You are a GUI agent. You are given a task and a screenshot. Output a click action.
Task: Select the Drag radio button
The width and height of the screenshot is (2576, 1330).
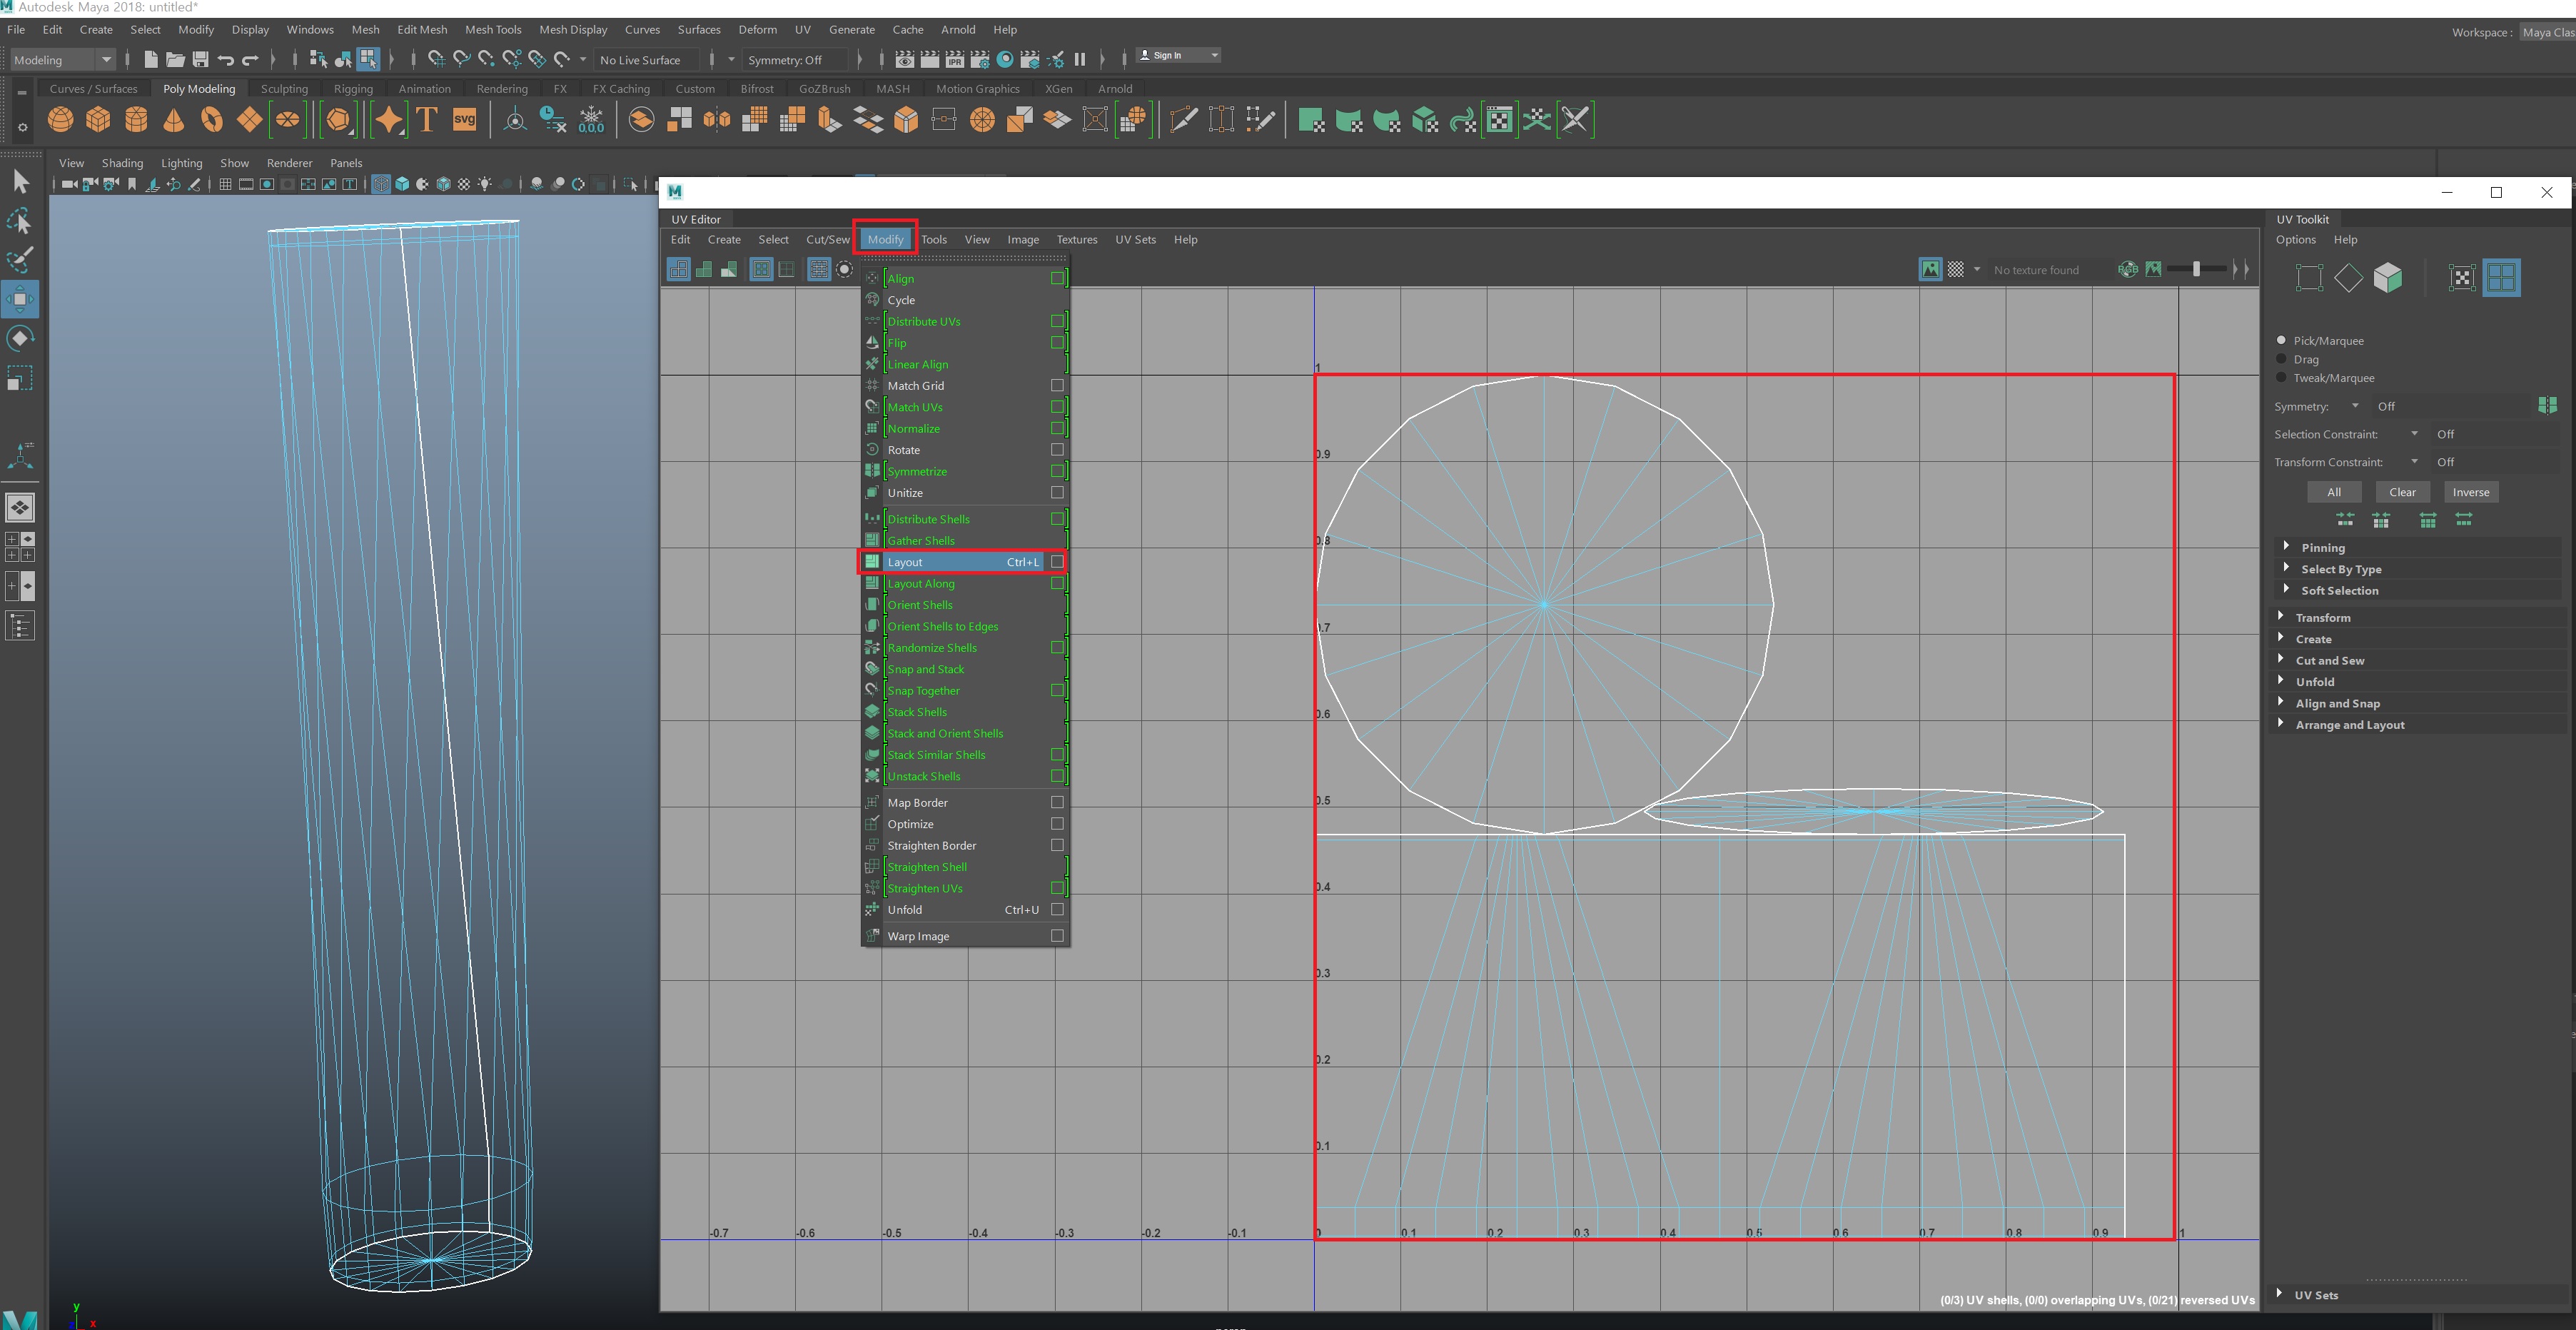pyautogui.click(x=2281, y=359)
